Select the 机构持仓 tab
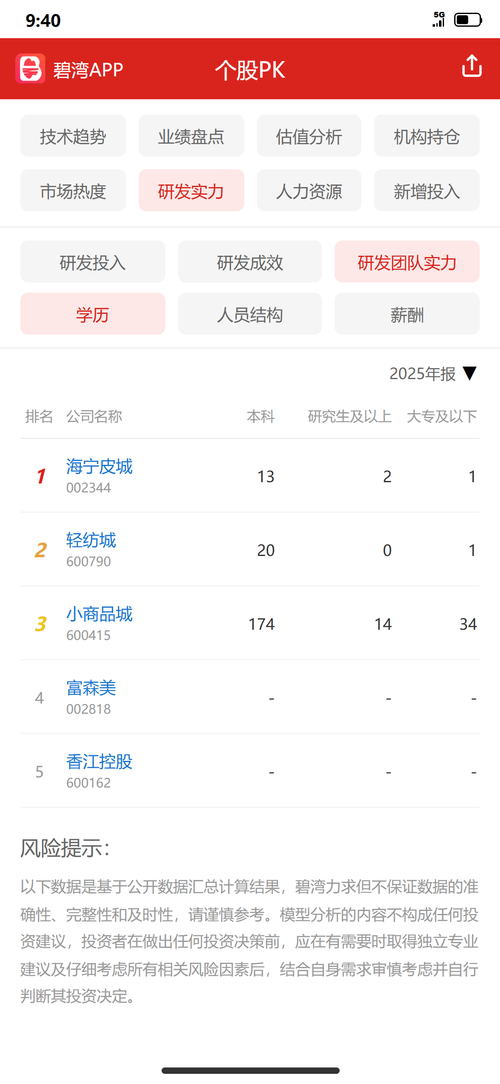This screenshot has height=1084, width=500. (x=427, y=136)
